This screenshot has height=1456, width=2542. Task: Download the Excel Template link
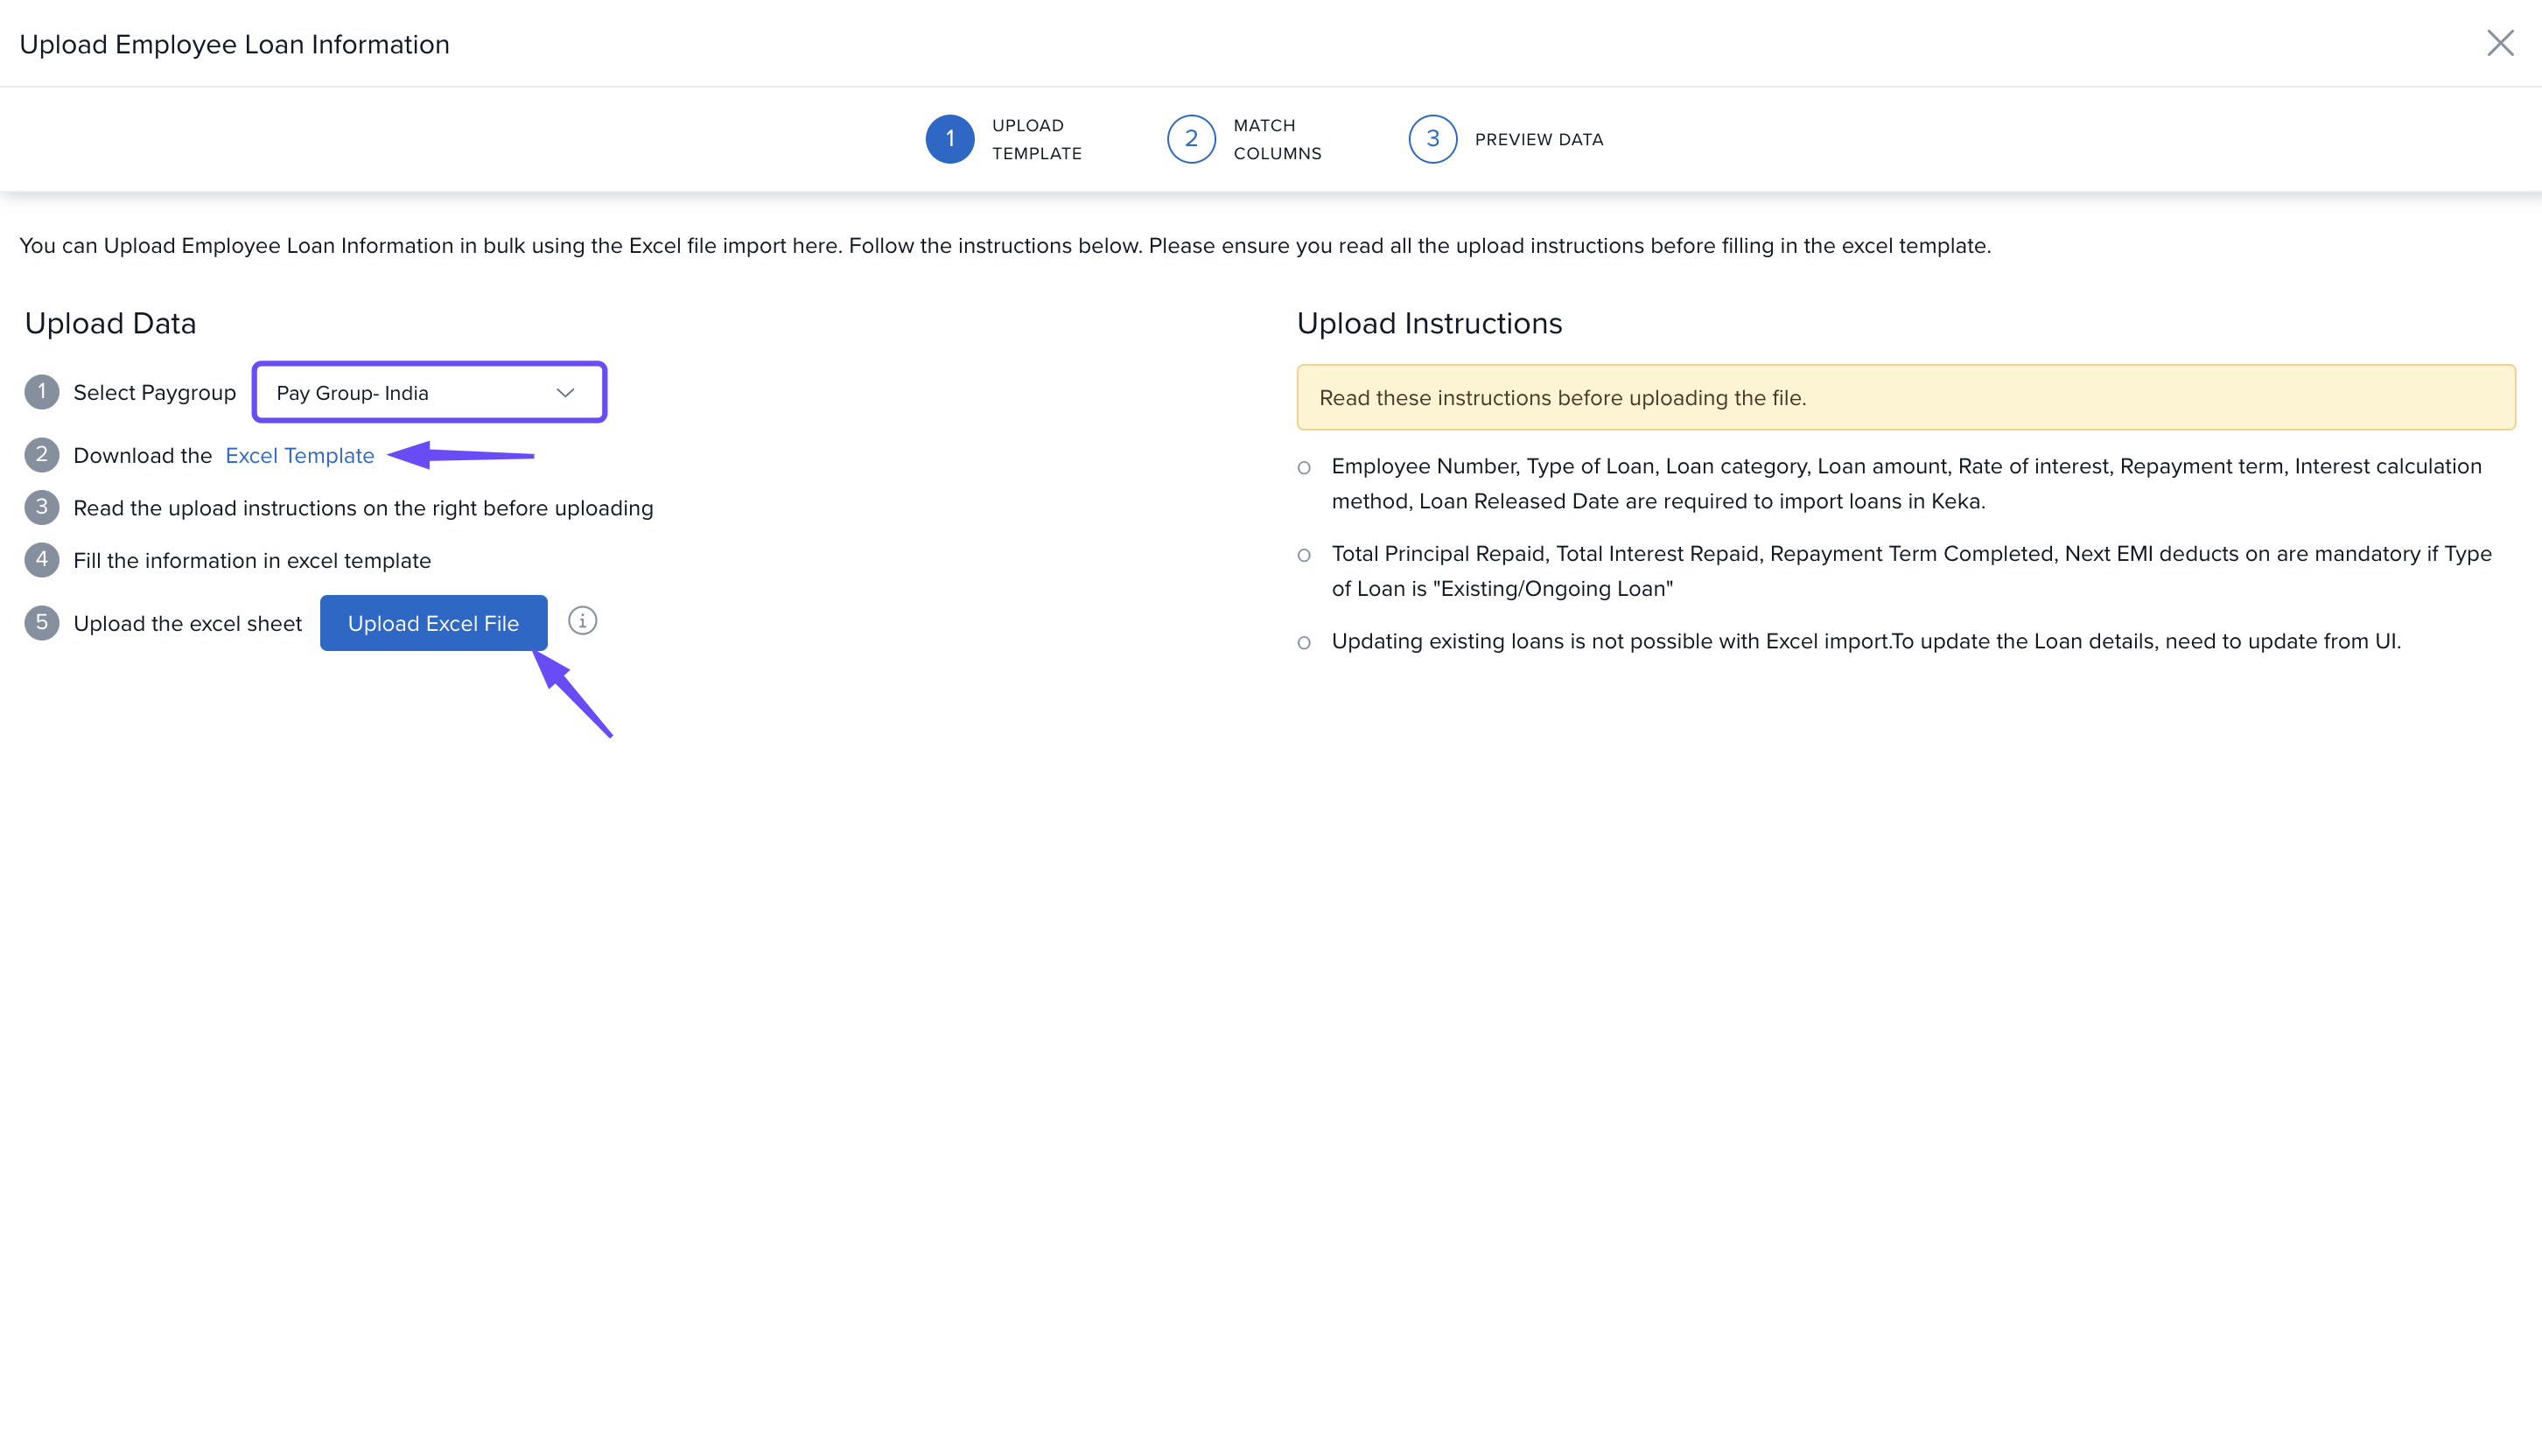click(299, 456)
